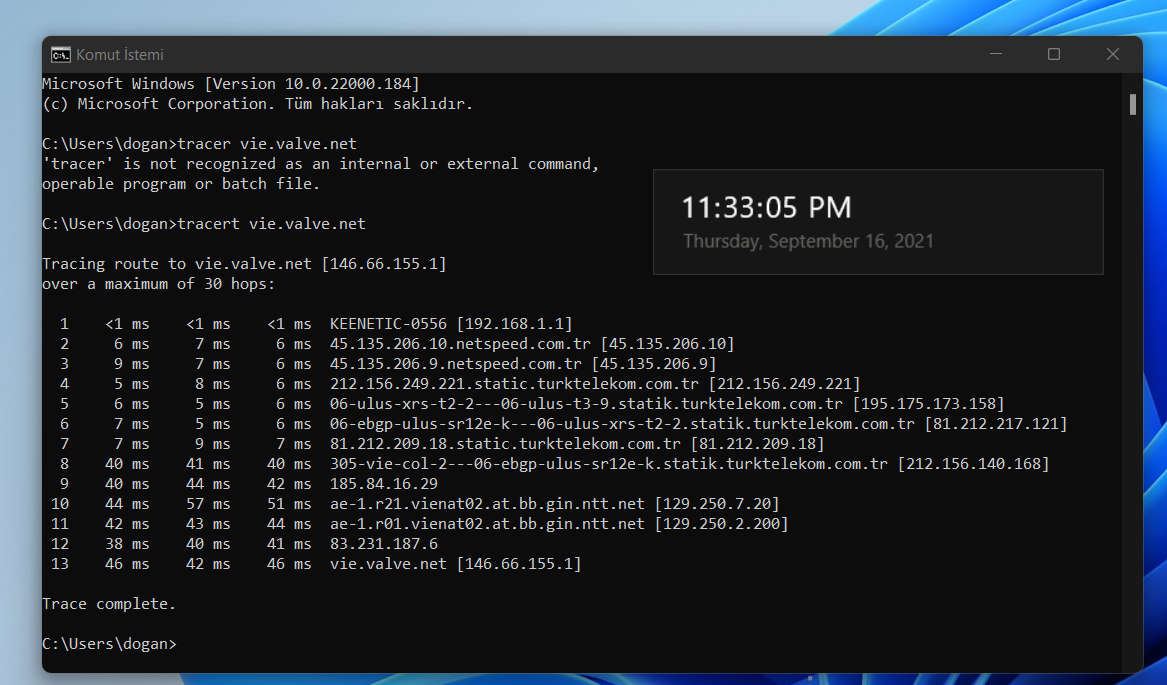Click the IP [129.250.7.20] in hop 10
The image size is (1167, 685).
(x=717, y=504)
